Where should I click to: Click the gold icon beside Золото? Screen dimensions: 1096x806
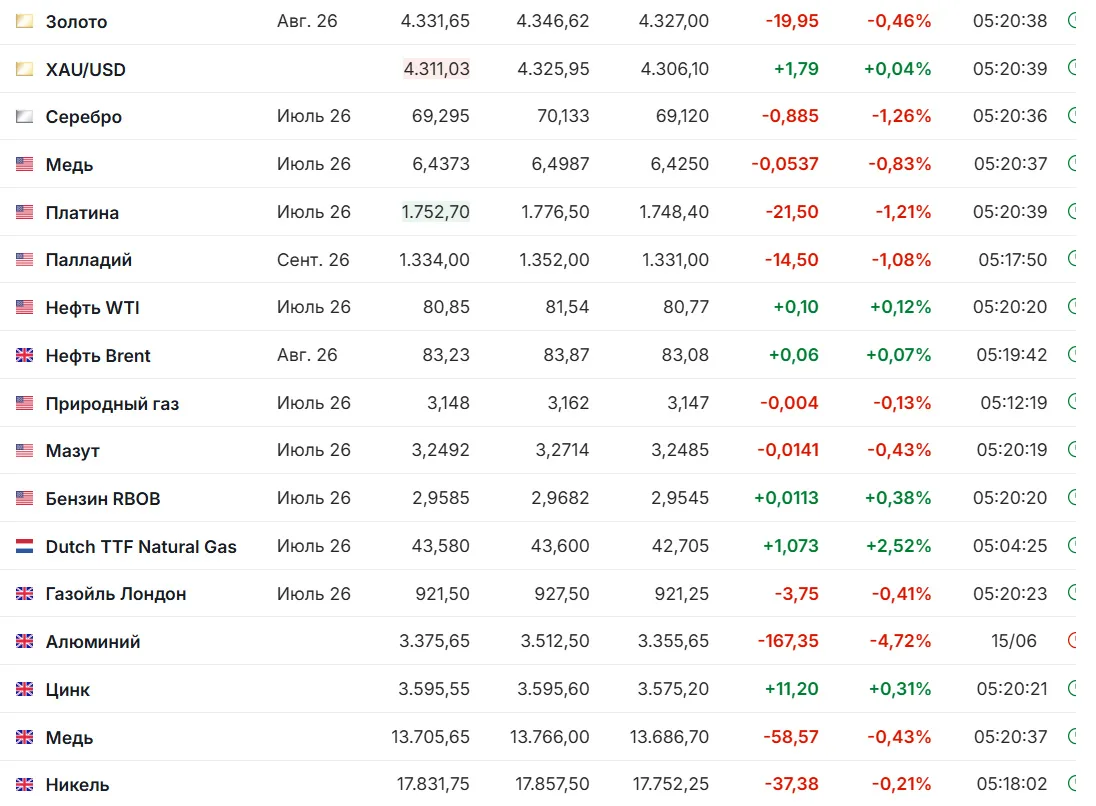24,21
